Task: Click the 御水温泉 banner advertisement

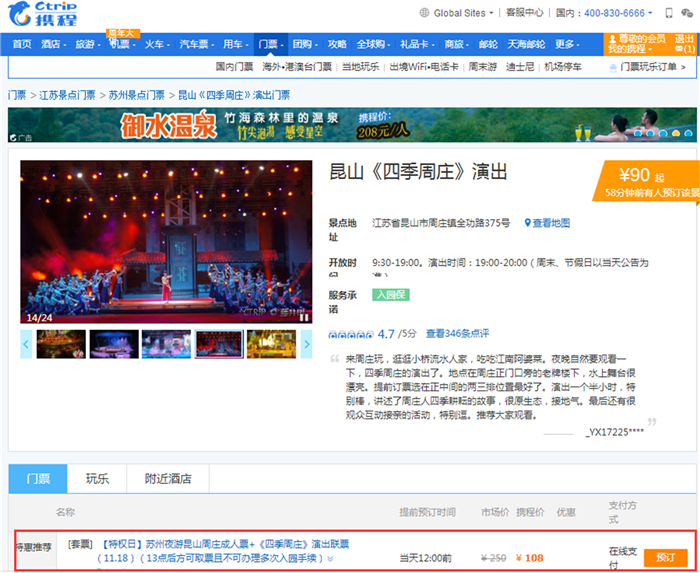Action: coord(352,126)
